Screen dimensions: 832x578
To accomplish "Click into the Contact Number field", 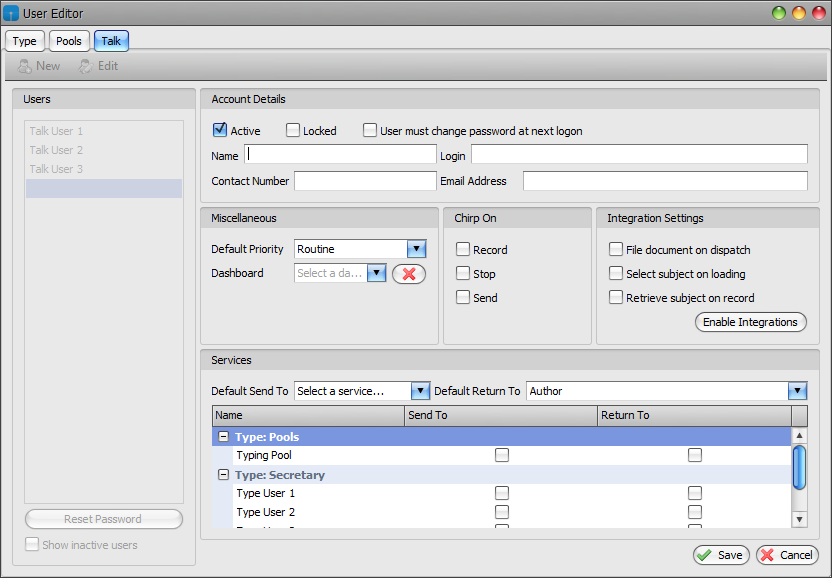I will [x=365, y=181].
